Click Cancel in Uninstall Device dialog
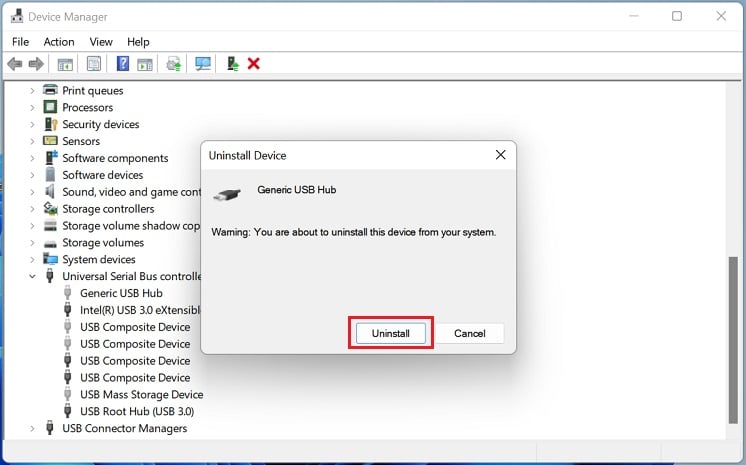746x465 pixels. coord(470,333)
